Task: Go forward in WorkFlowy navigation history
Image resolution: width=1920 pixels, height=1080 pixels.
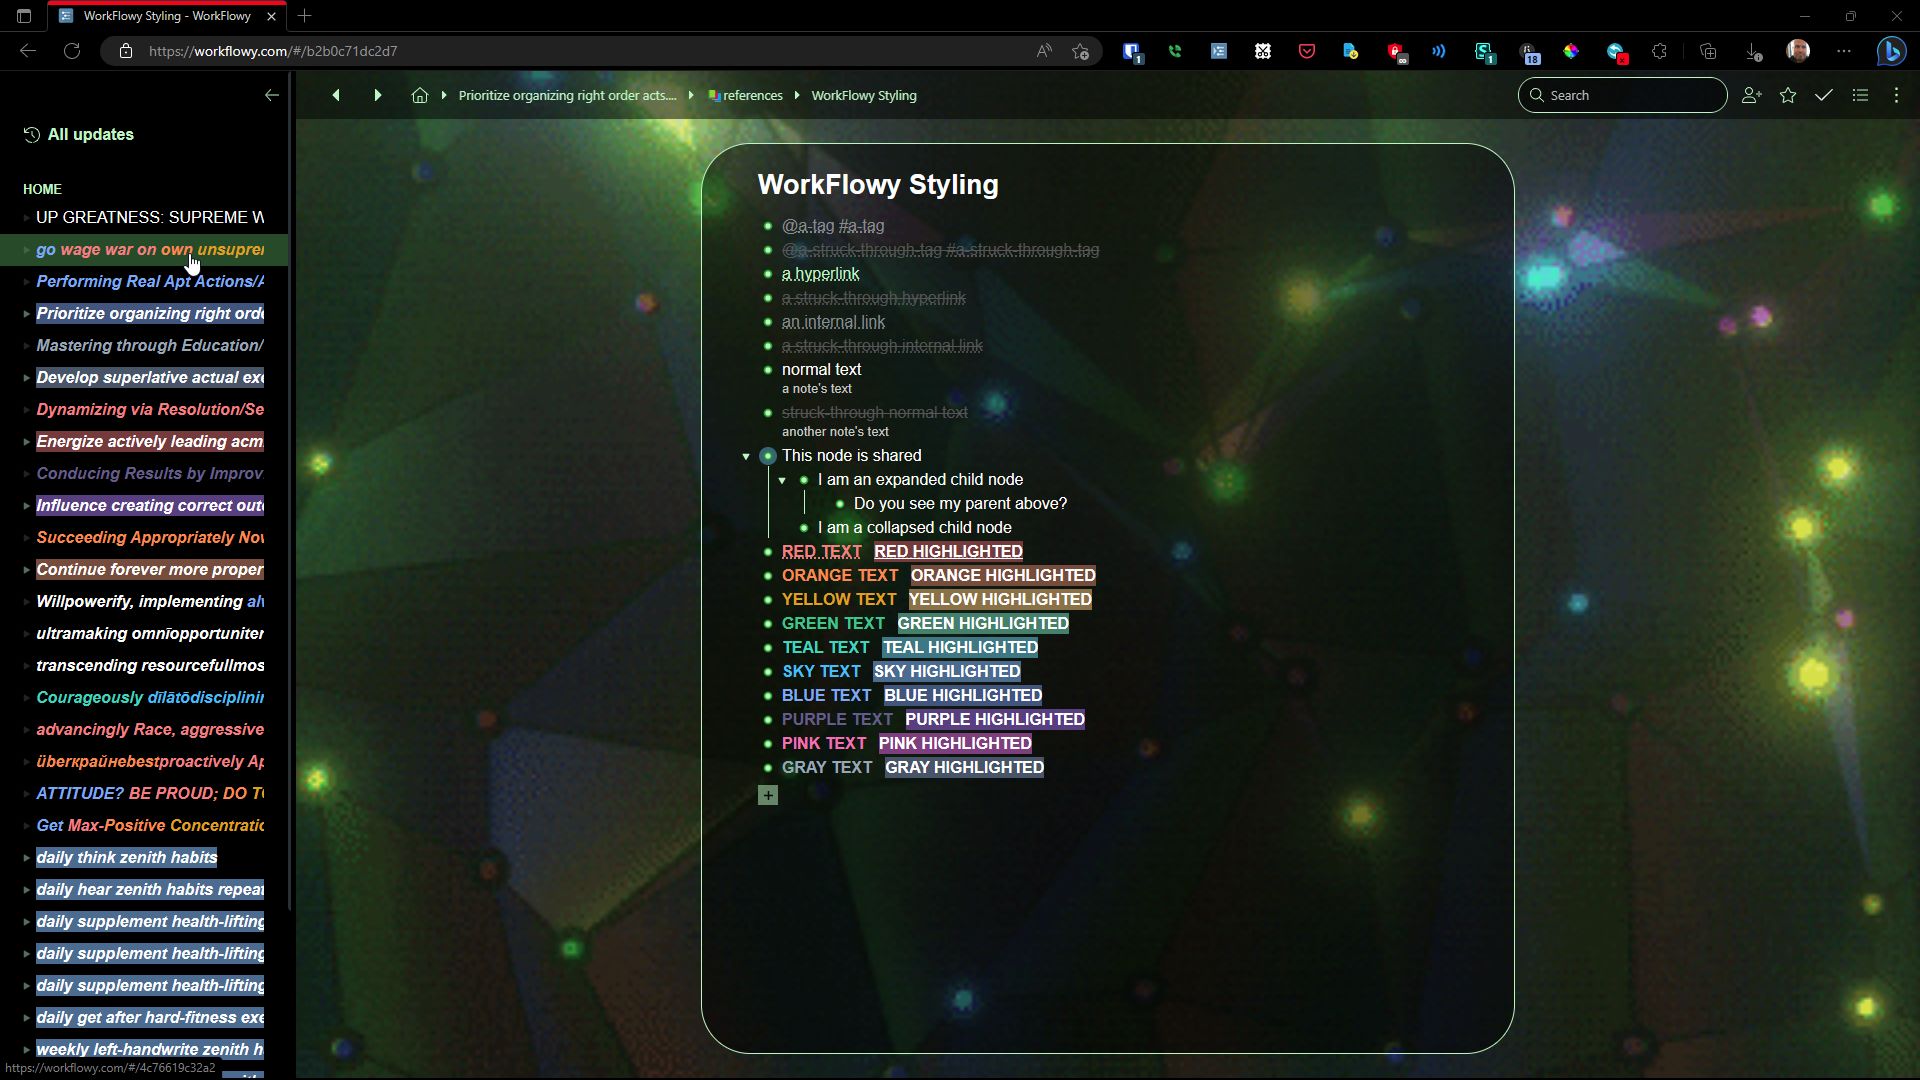Action: 377,95
